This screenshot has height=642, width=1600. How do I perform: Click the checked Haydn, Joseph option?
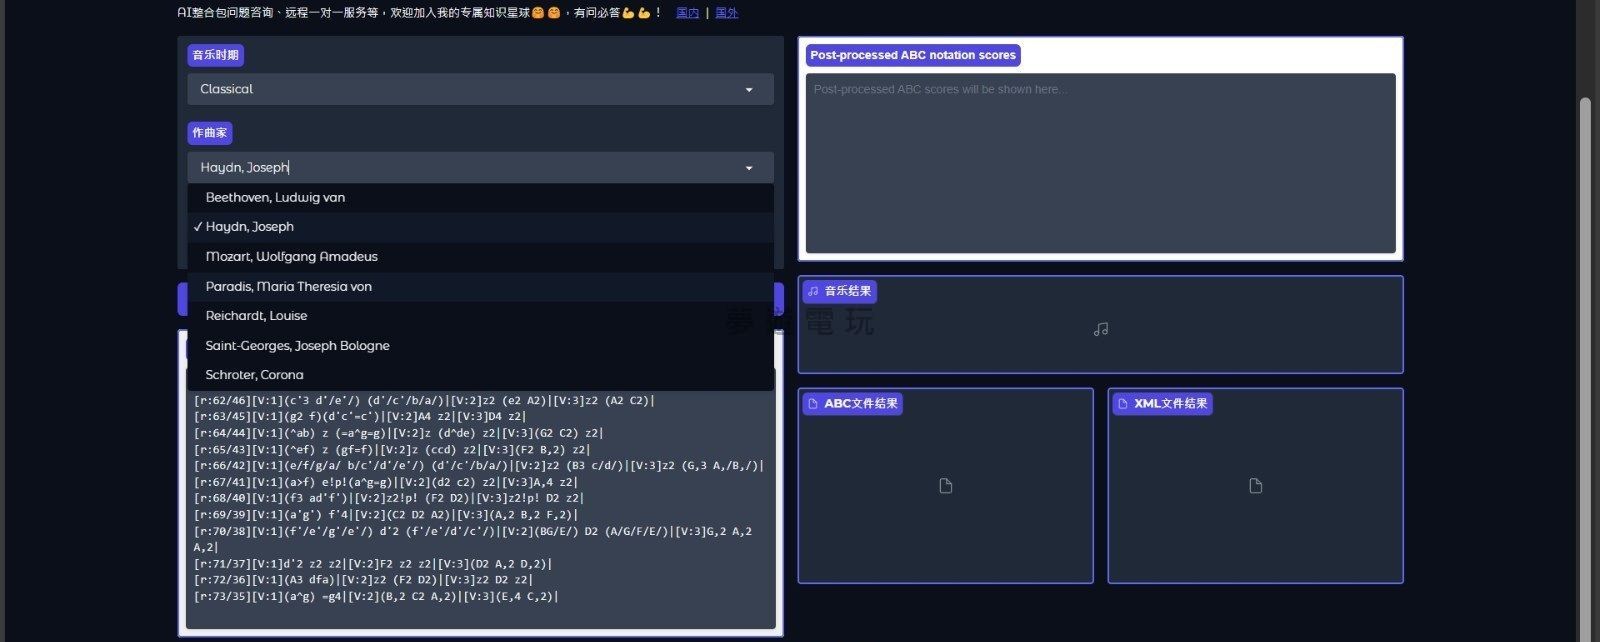tap(249, 227)
